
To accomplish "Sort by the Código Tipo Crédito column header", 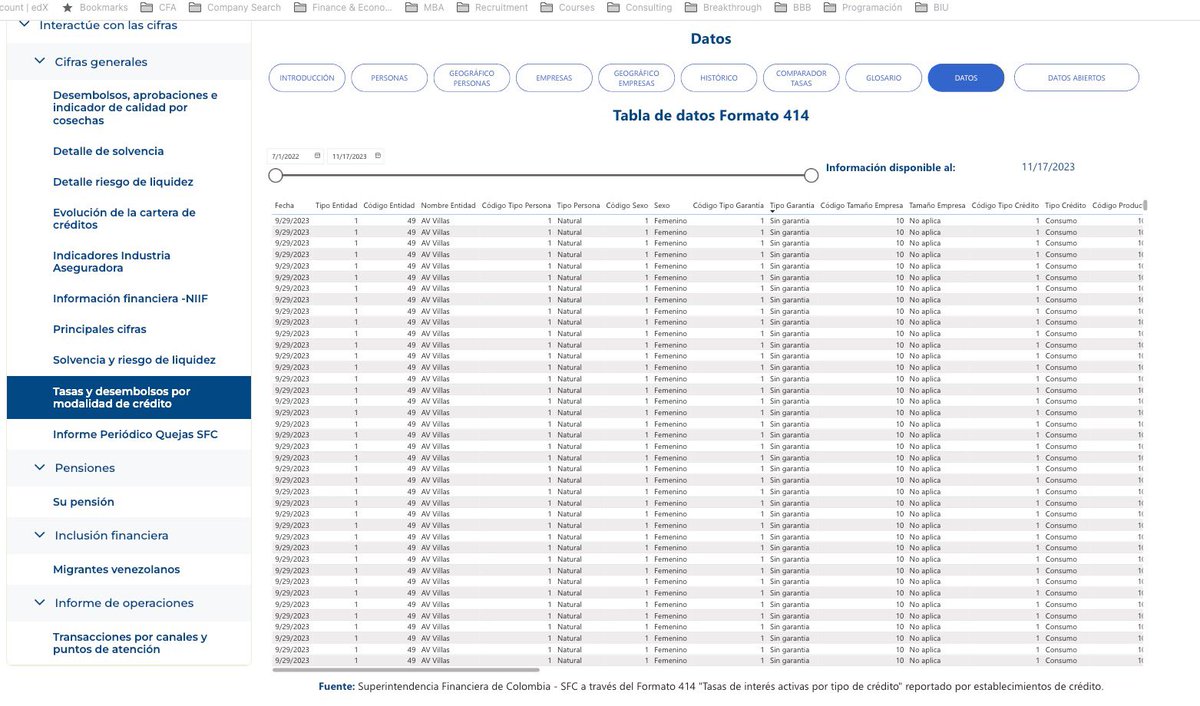I will [1005, 205].
